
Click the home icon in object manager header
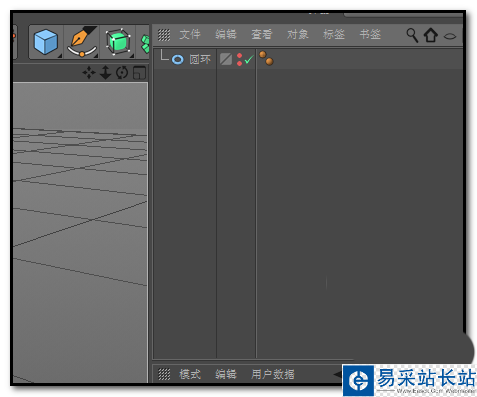[430, 35]
